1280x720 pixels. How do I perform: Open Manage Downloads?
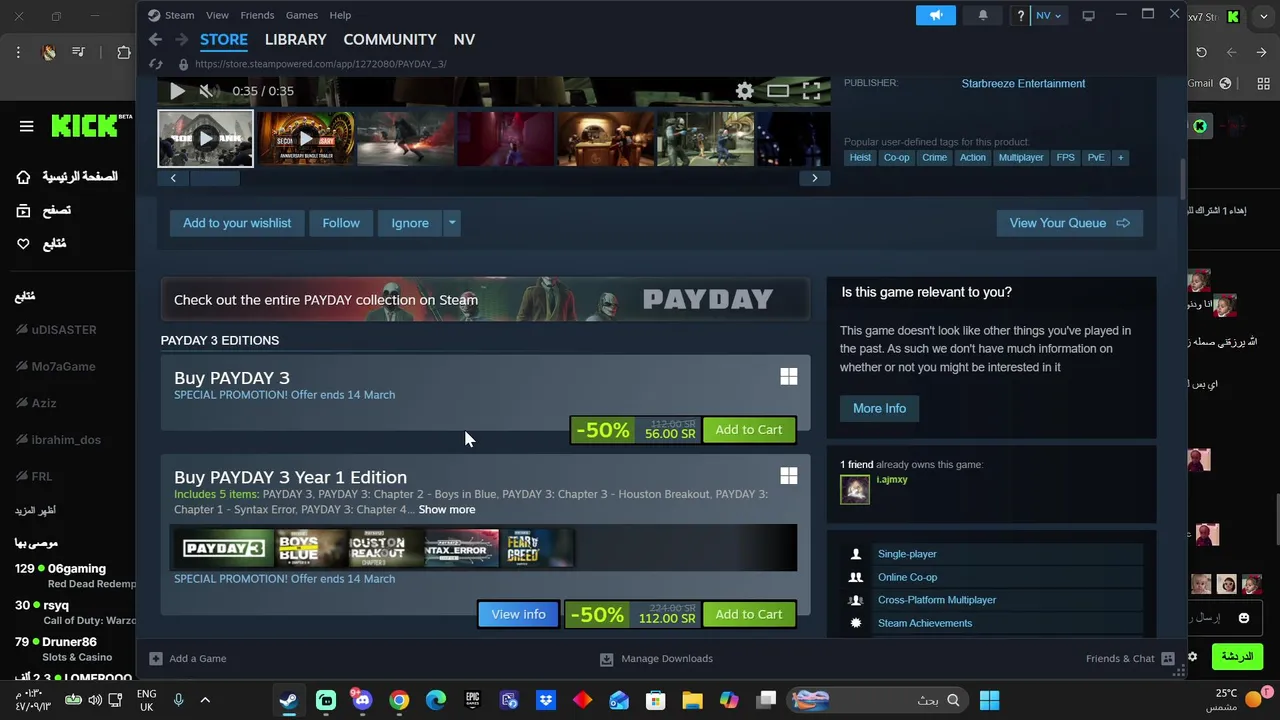coord(656,659)
